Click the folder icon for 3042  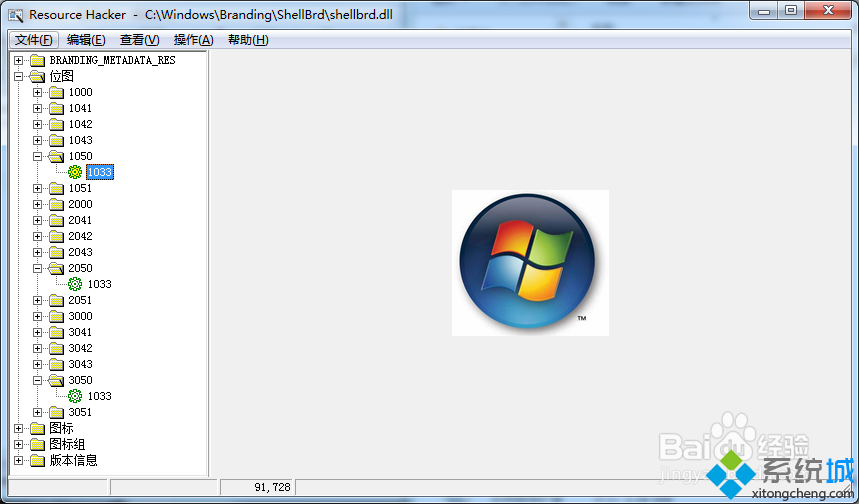[56, 348]
